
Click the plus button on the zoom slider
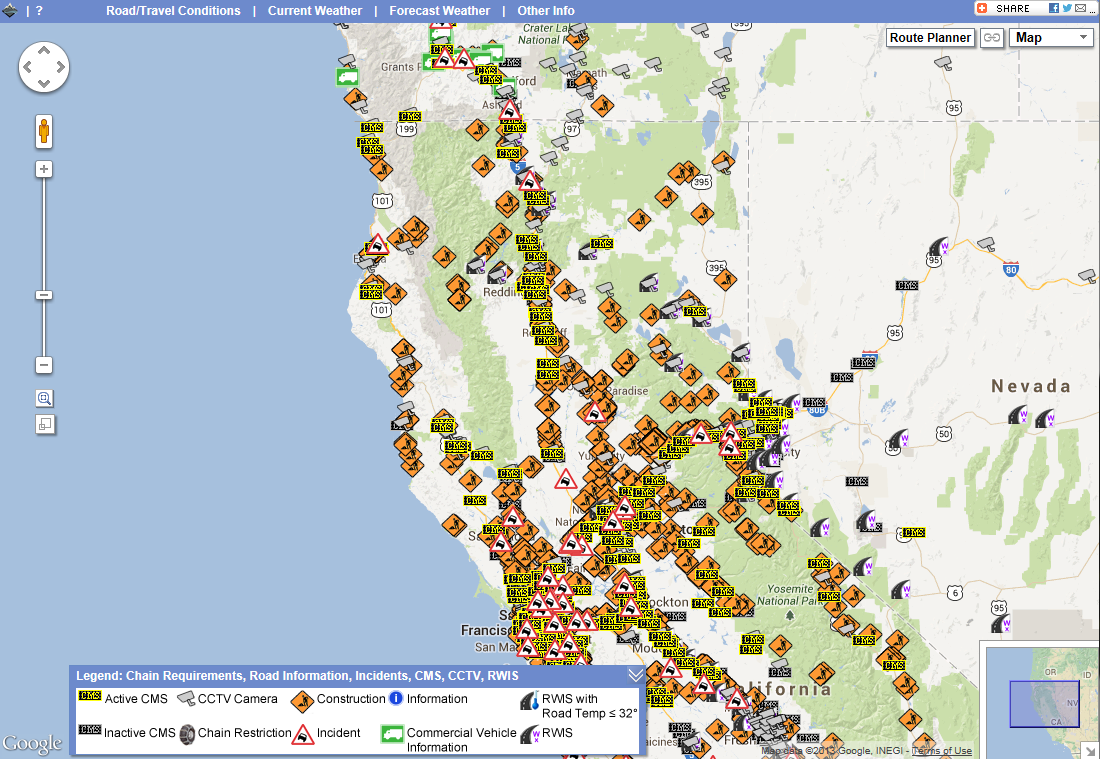(x=43, y=168)
